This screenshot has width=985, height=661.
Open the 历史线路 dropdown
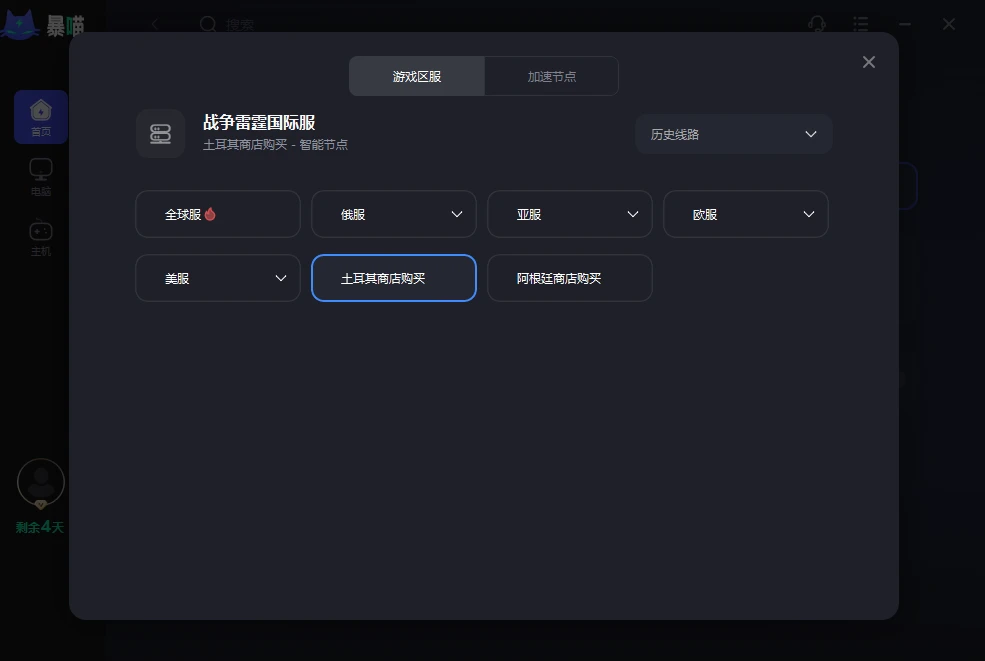click(734, 134)
